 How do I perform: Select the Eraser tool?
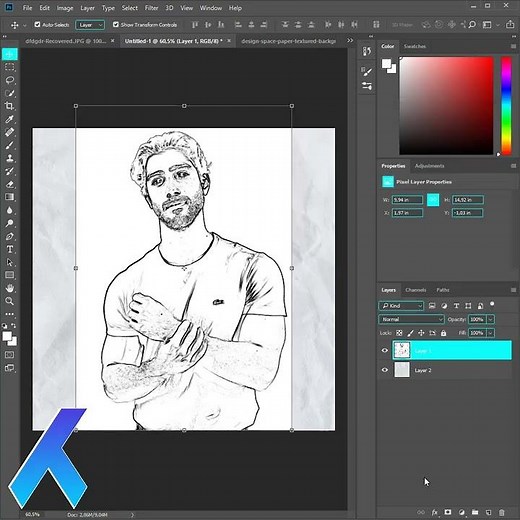coord(10,184)
